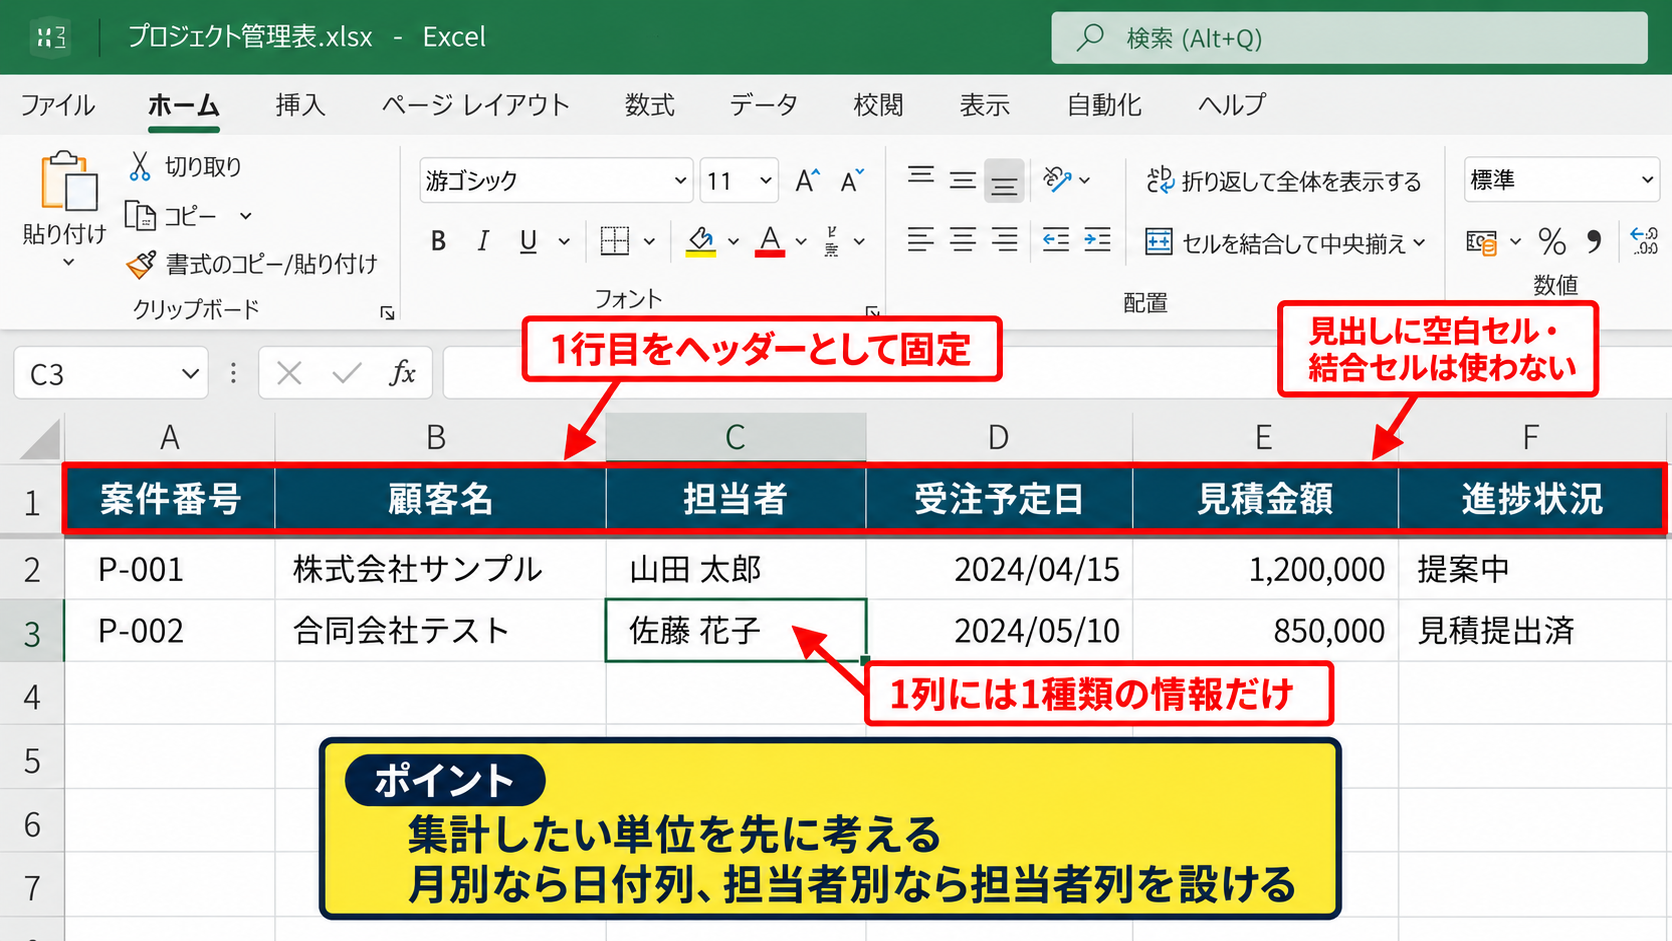The image size is (1672, 941).
Task: Expand the Copy options arrow
Action: [x=245, y=216]
